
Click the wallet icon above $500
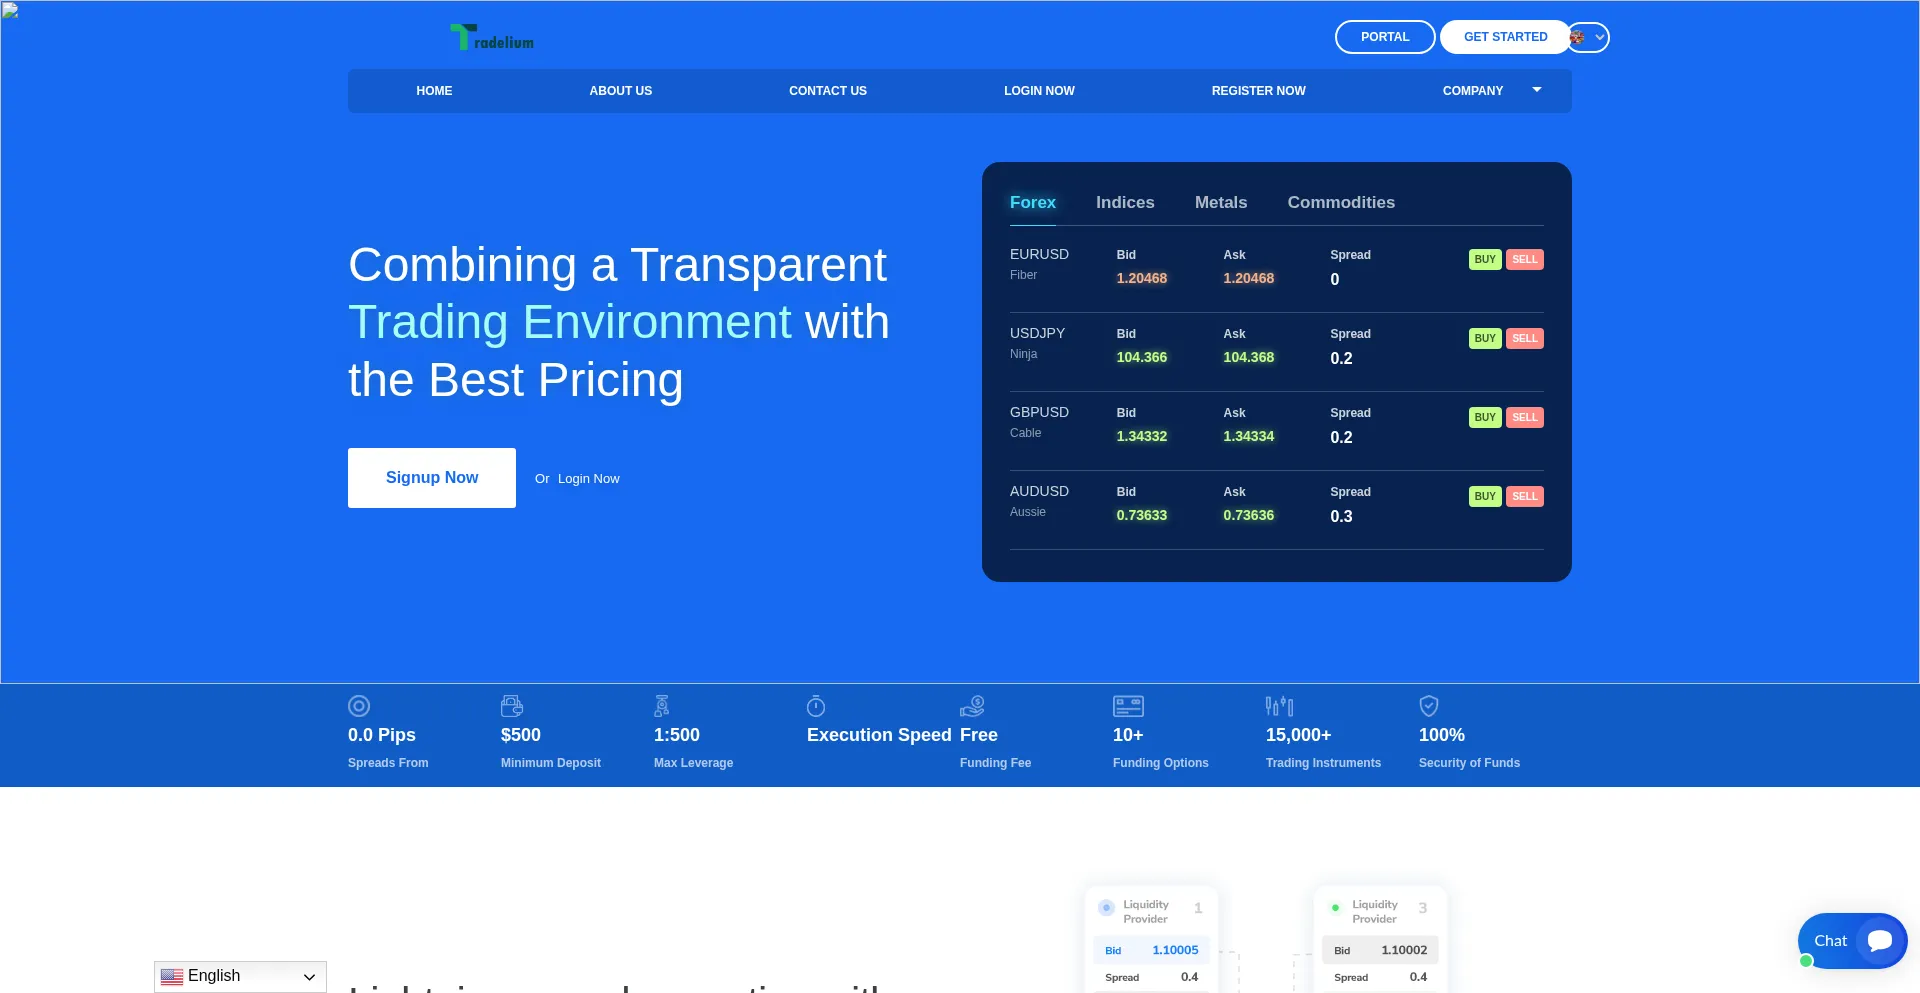[x=512, y=706]
